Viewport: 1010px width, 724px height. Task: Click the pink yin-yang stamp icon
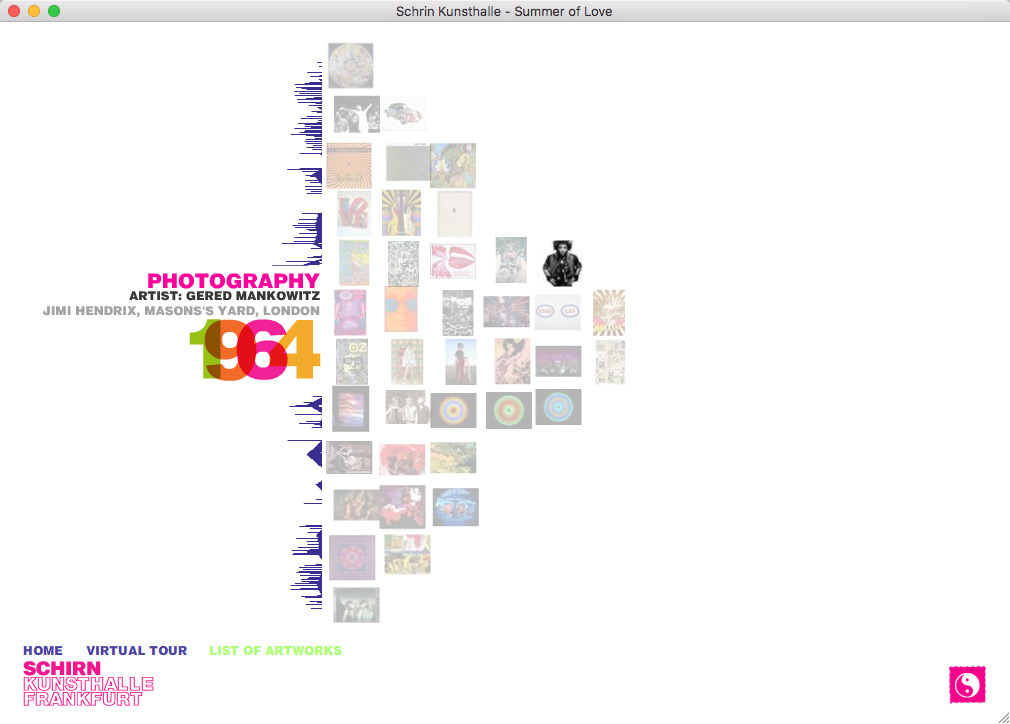(x=966, y=684)
